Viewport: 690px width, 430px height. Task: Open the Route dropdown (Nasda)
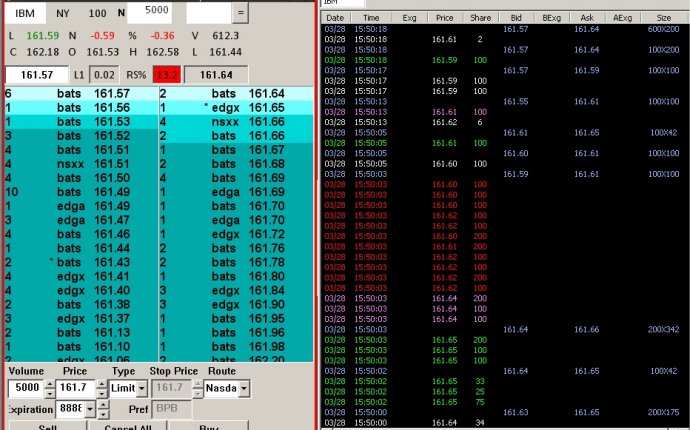243,388
